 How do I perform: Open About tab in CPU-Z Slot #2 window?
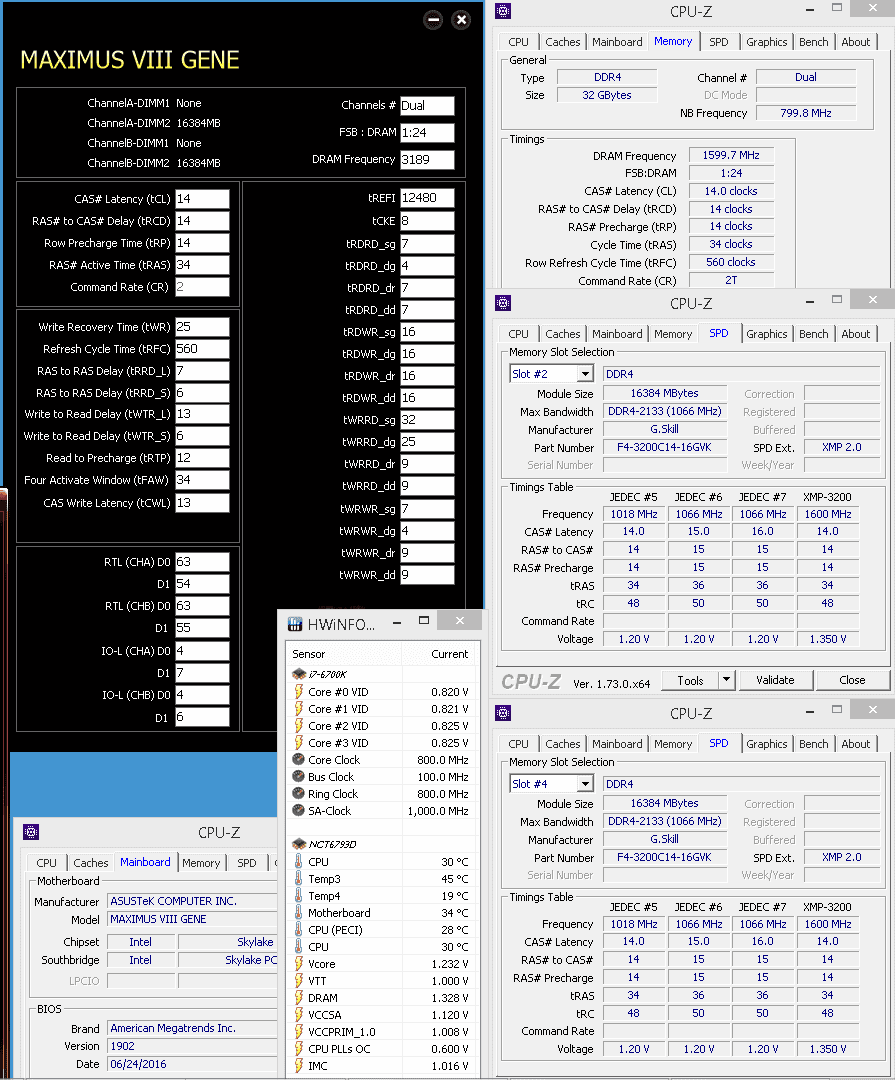(856, 334)
